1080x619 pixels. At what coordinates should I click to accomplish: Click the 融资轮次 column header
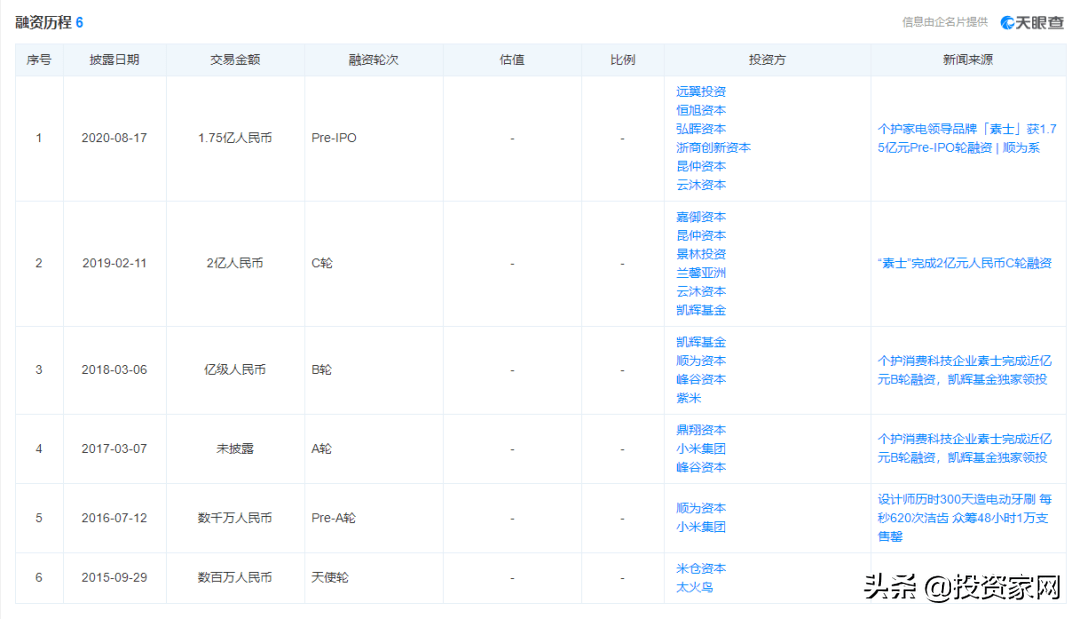point(373,60)
